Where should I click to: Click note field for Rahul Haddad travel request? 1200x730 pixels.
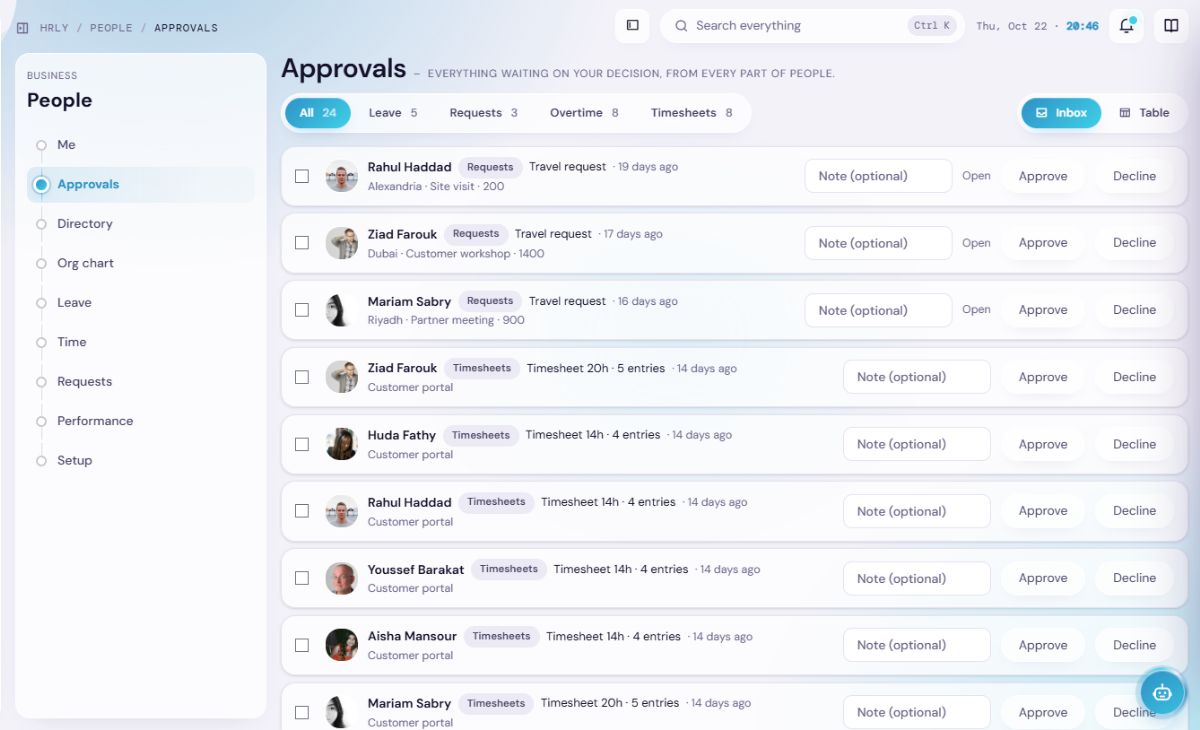[878, 176]
